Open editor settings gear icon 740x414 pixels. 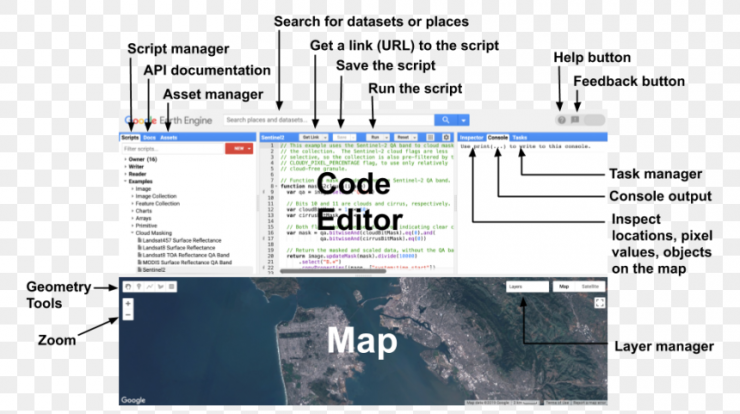(446, 137)
